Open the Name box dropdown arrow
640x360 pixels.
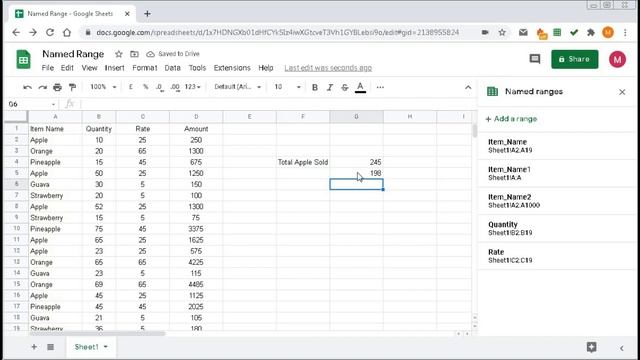(x=53, y=104)
